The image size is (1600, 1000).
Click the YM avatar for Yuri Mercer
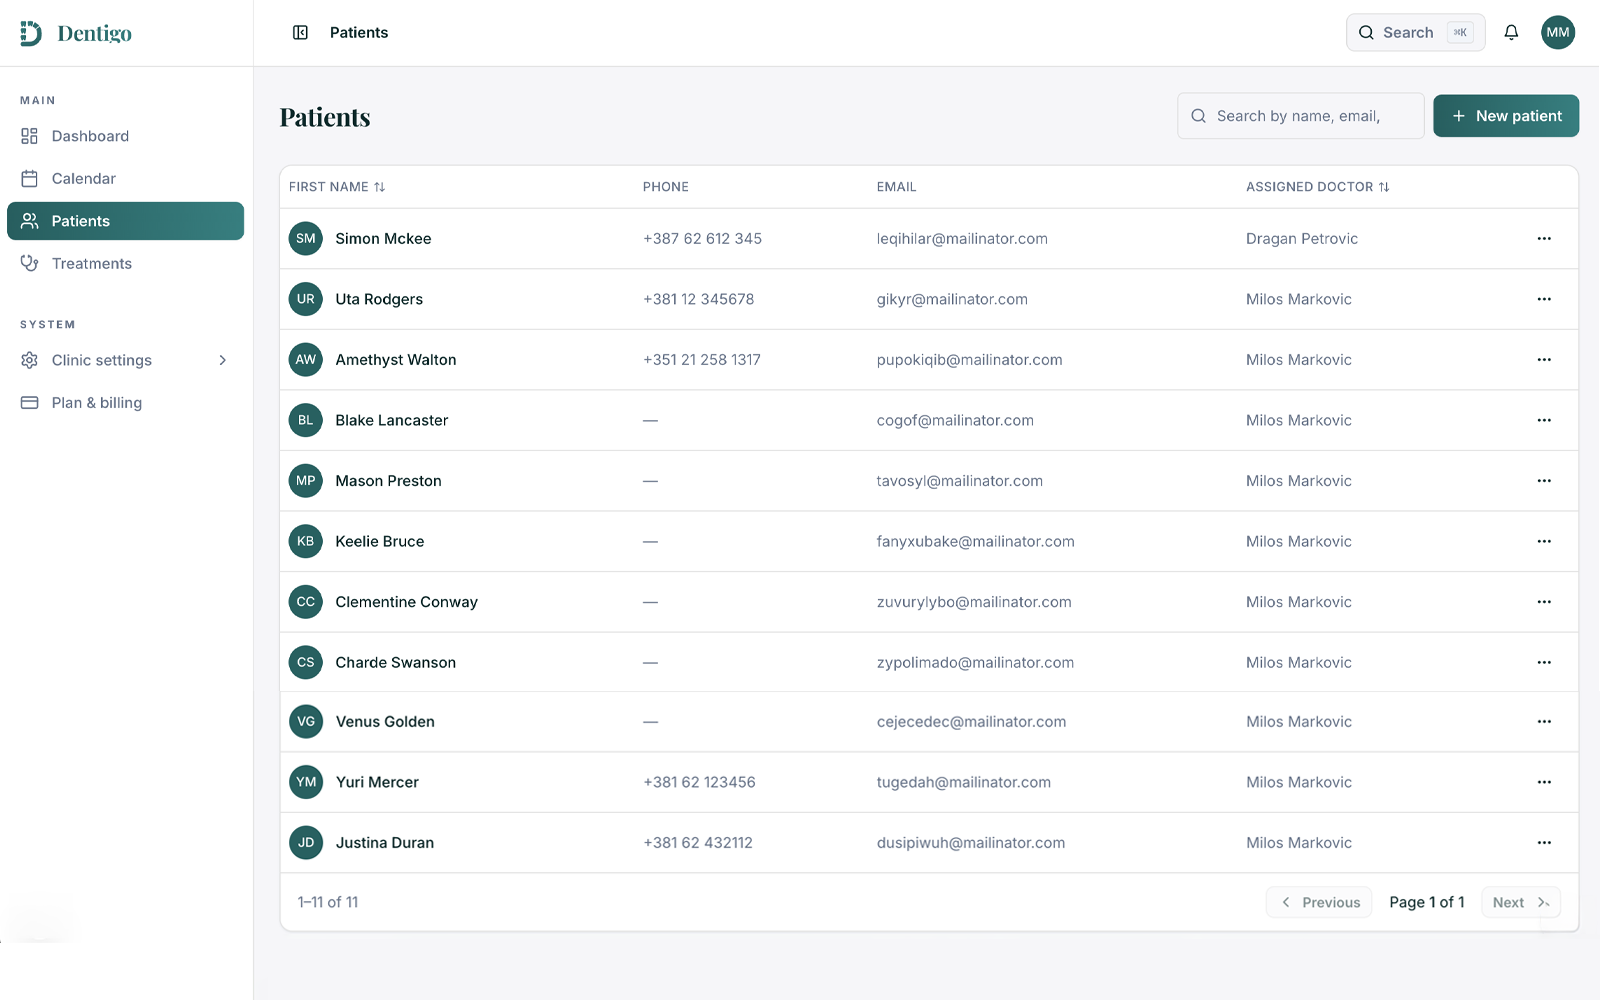[306, 782]
